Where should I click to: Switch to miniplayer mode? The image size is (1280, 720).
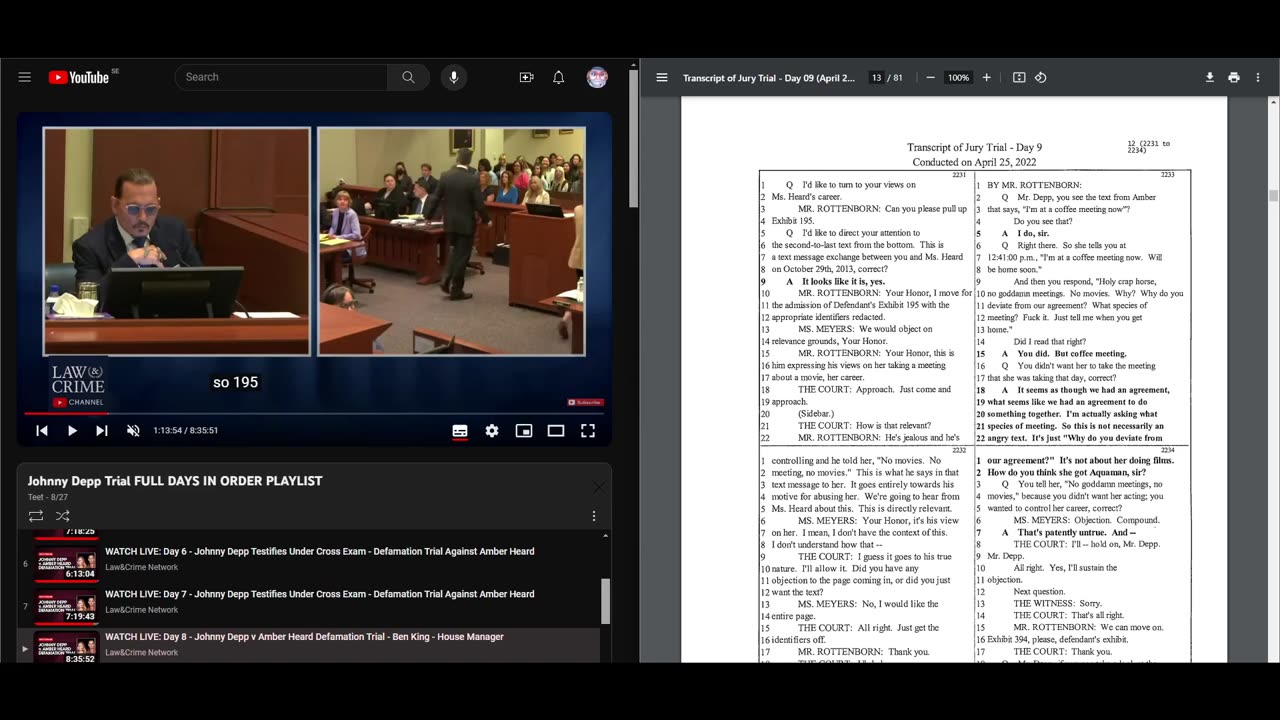(524, 430)
